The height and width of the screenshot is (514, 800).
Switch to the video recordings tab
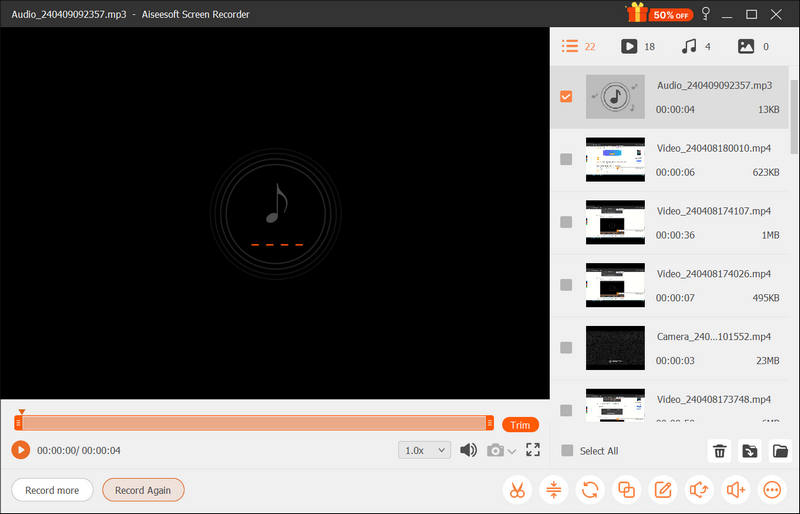coord(629,46)
